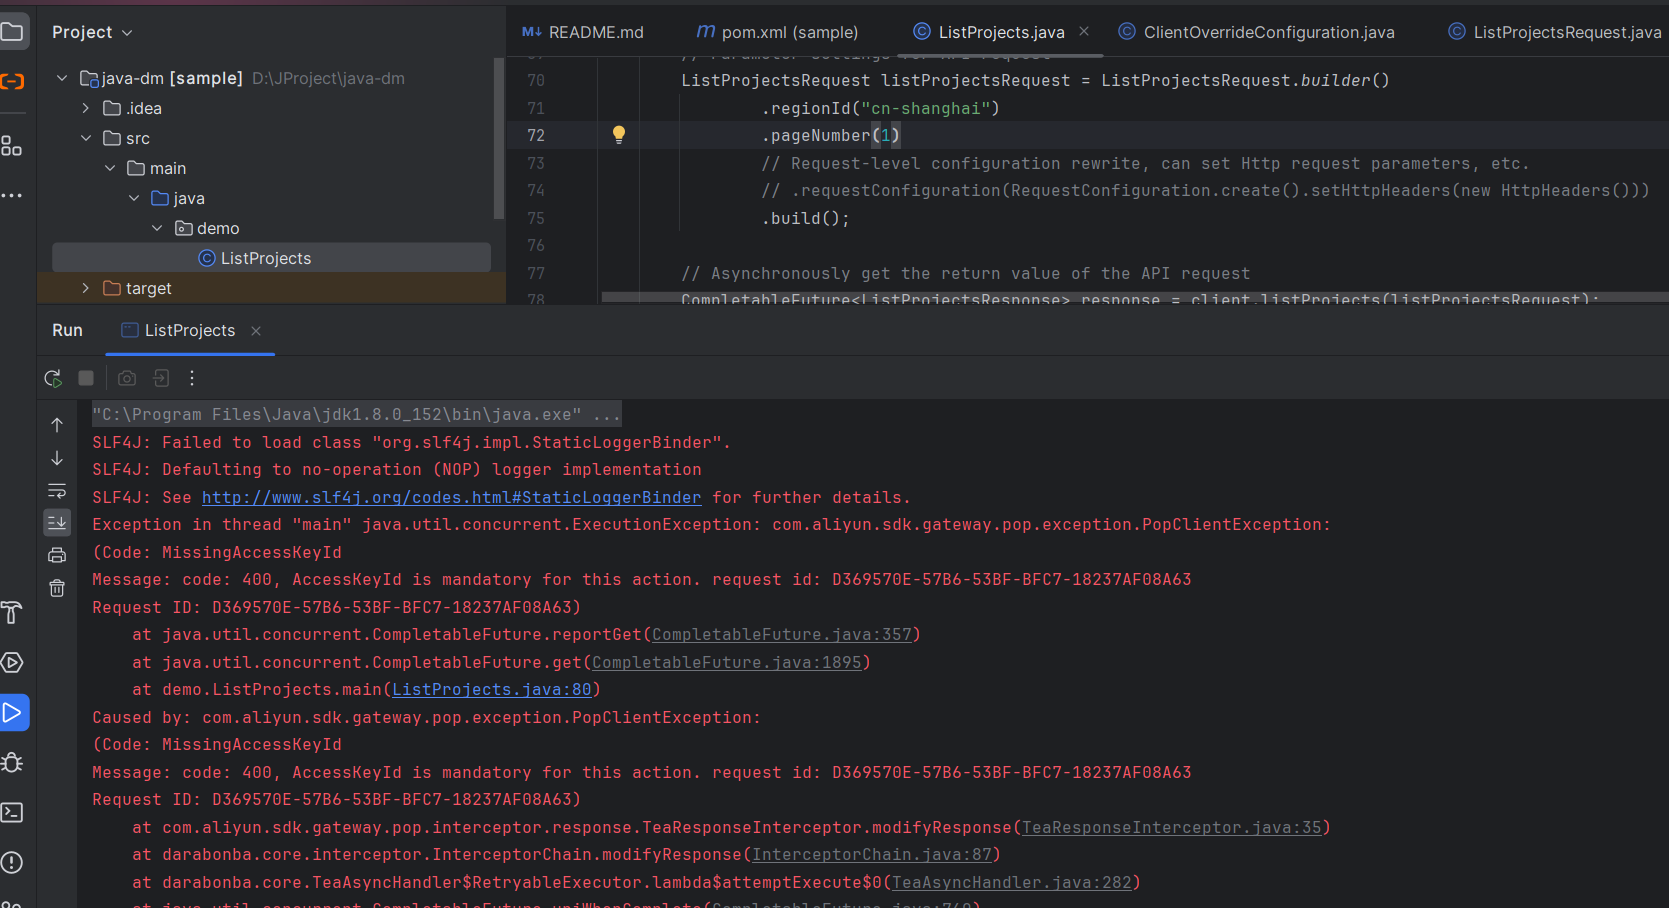Image resolution: width=1669 pixels, height=908 pixels.
Task: Follow CompletableFuture.java:357 stack link
Action: 782,635
